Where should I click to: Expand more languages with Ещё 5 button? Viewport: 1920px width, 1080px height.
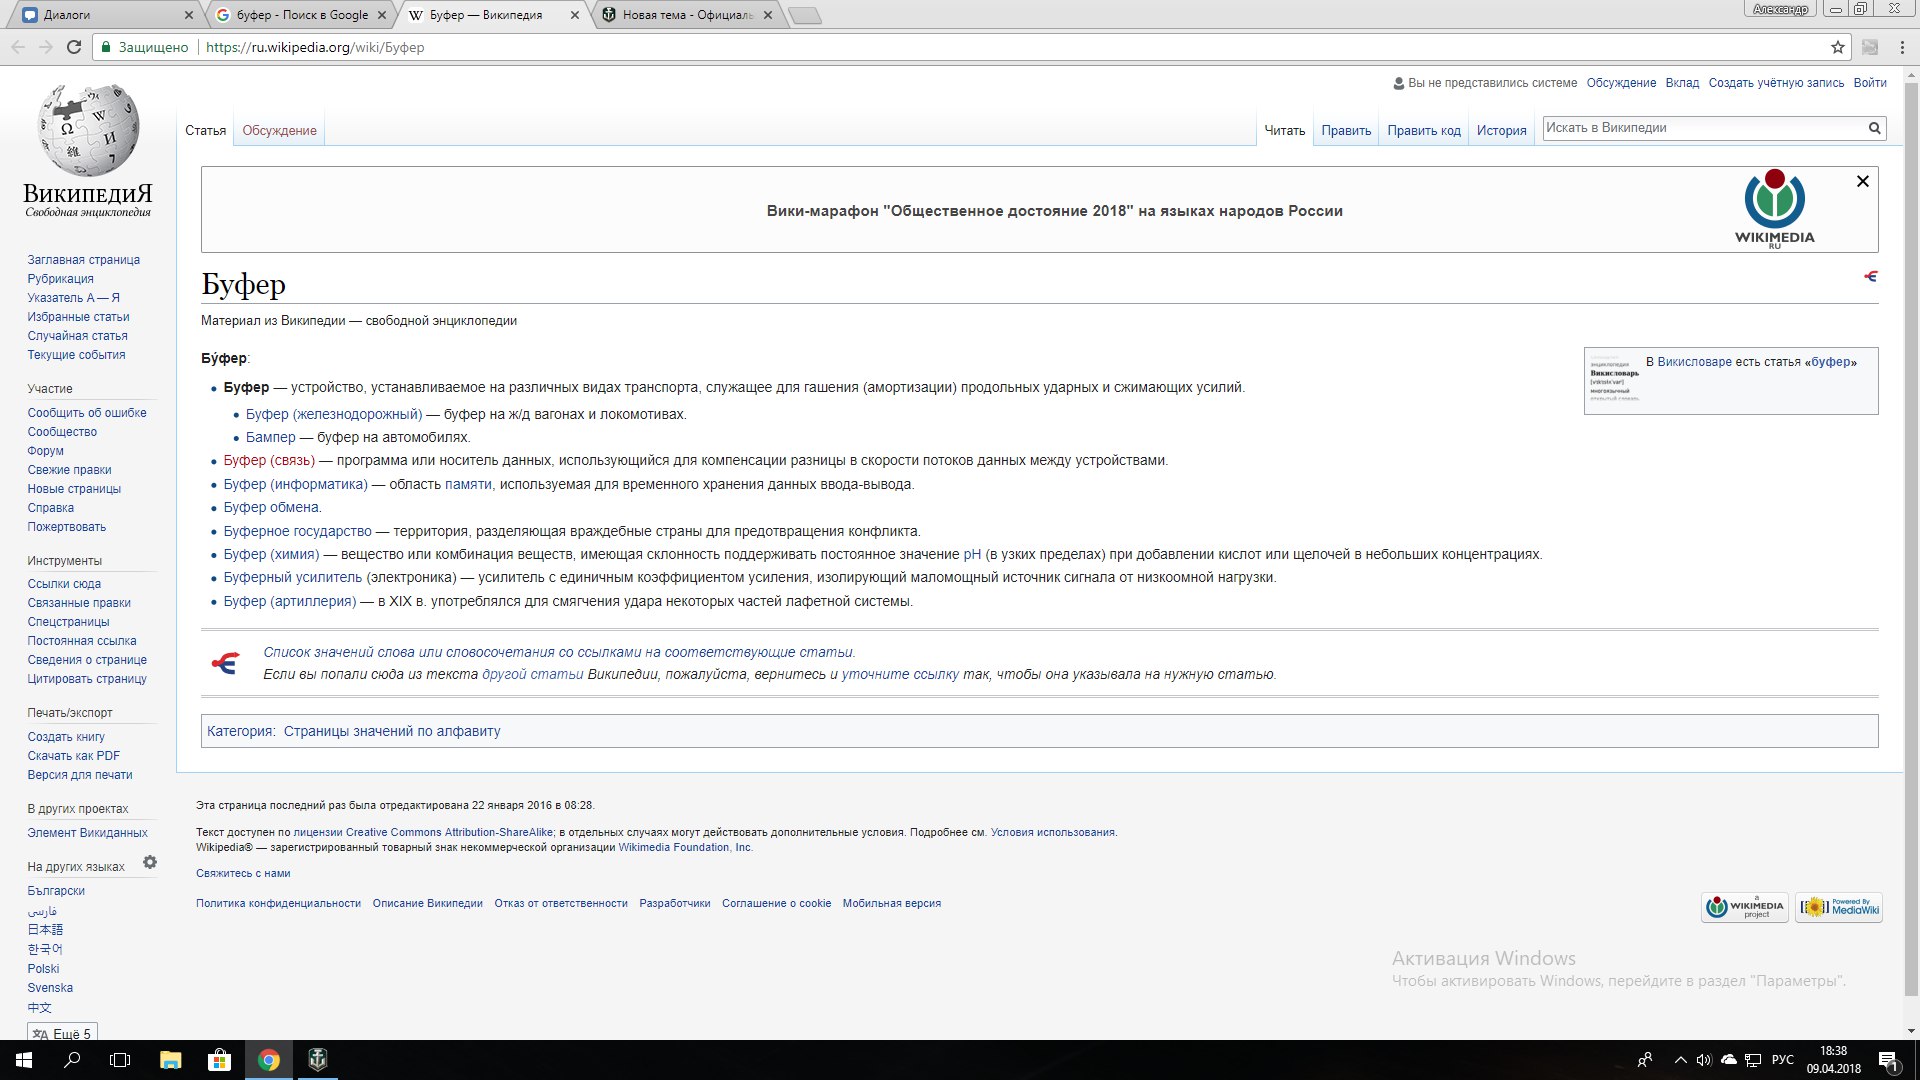coord(62,1033)
